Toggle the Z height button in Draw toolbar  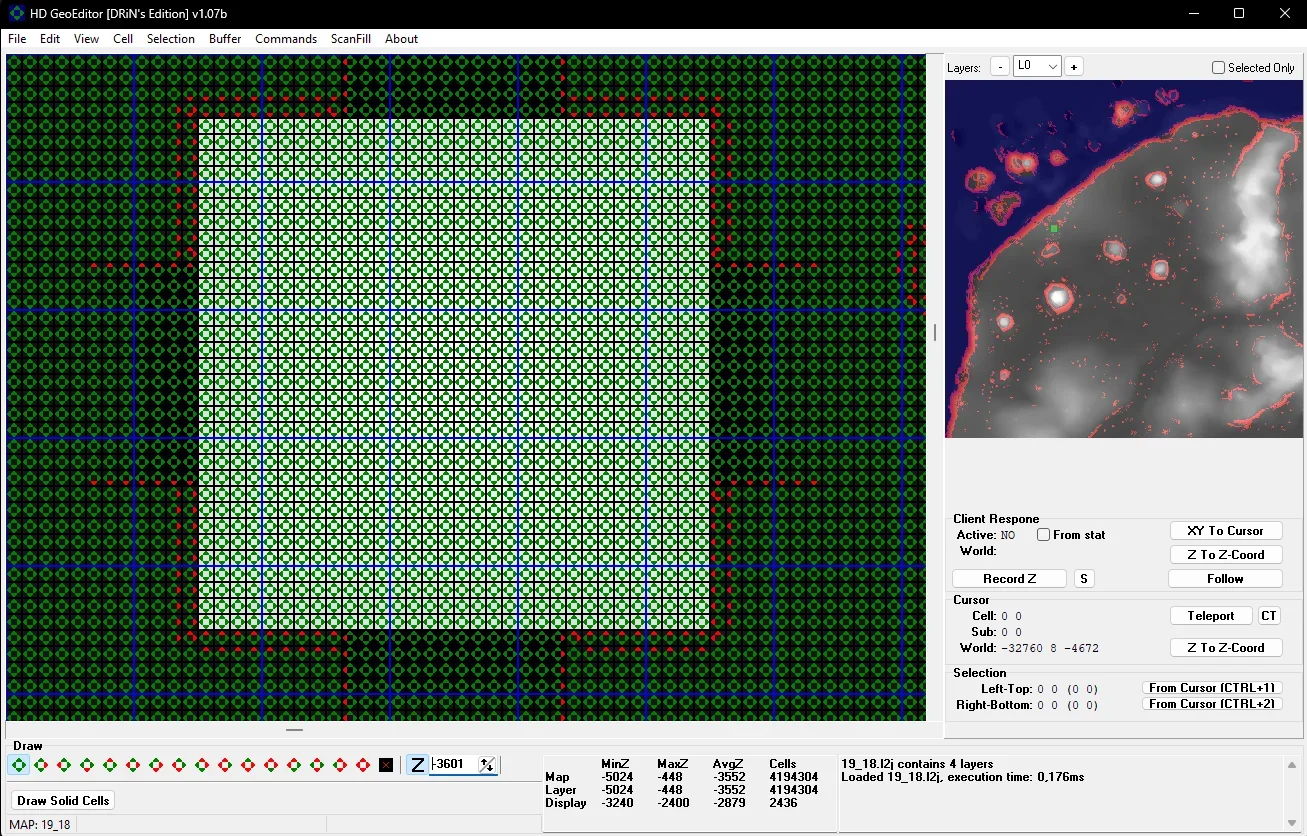[417, 765]
